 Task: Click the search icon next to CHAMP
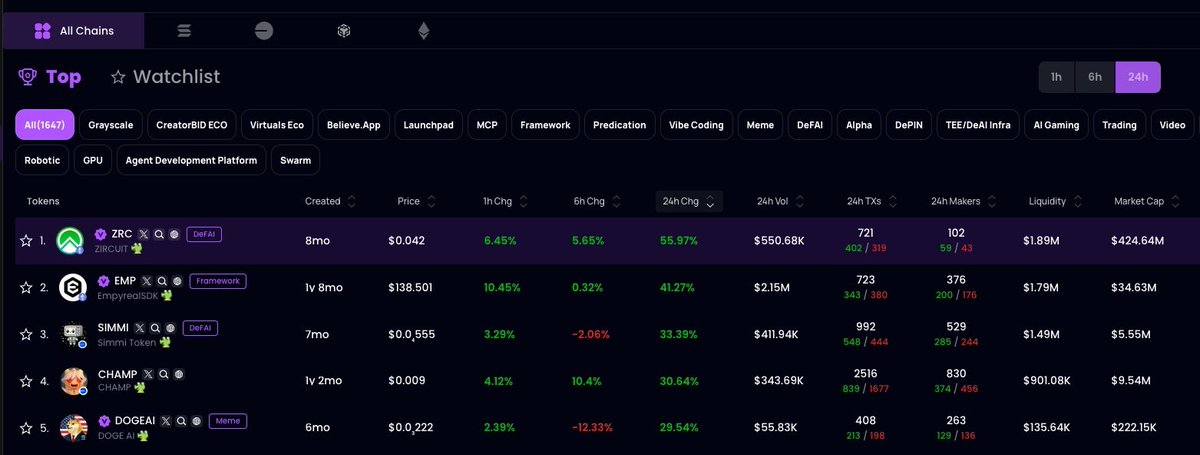tap(164, 374)
